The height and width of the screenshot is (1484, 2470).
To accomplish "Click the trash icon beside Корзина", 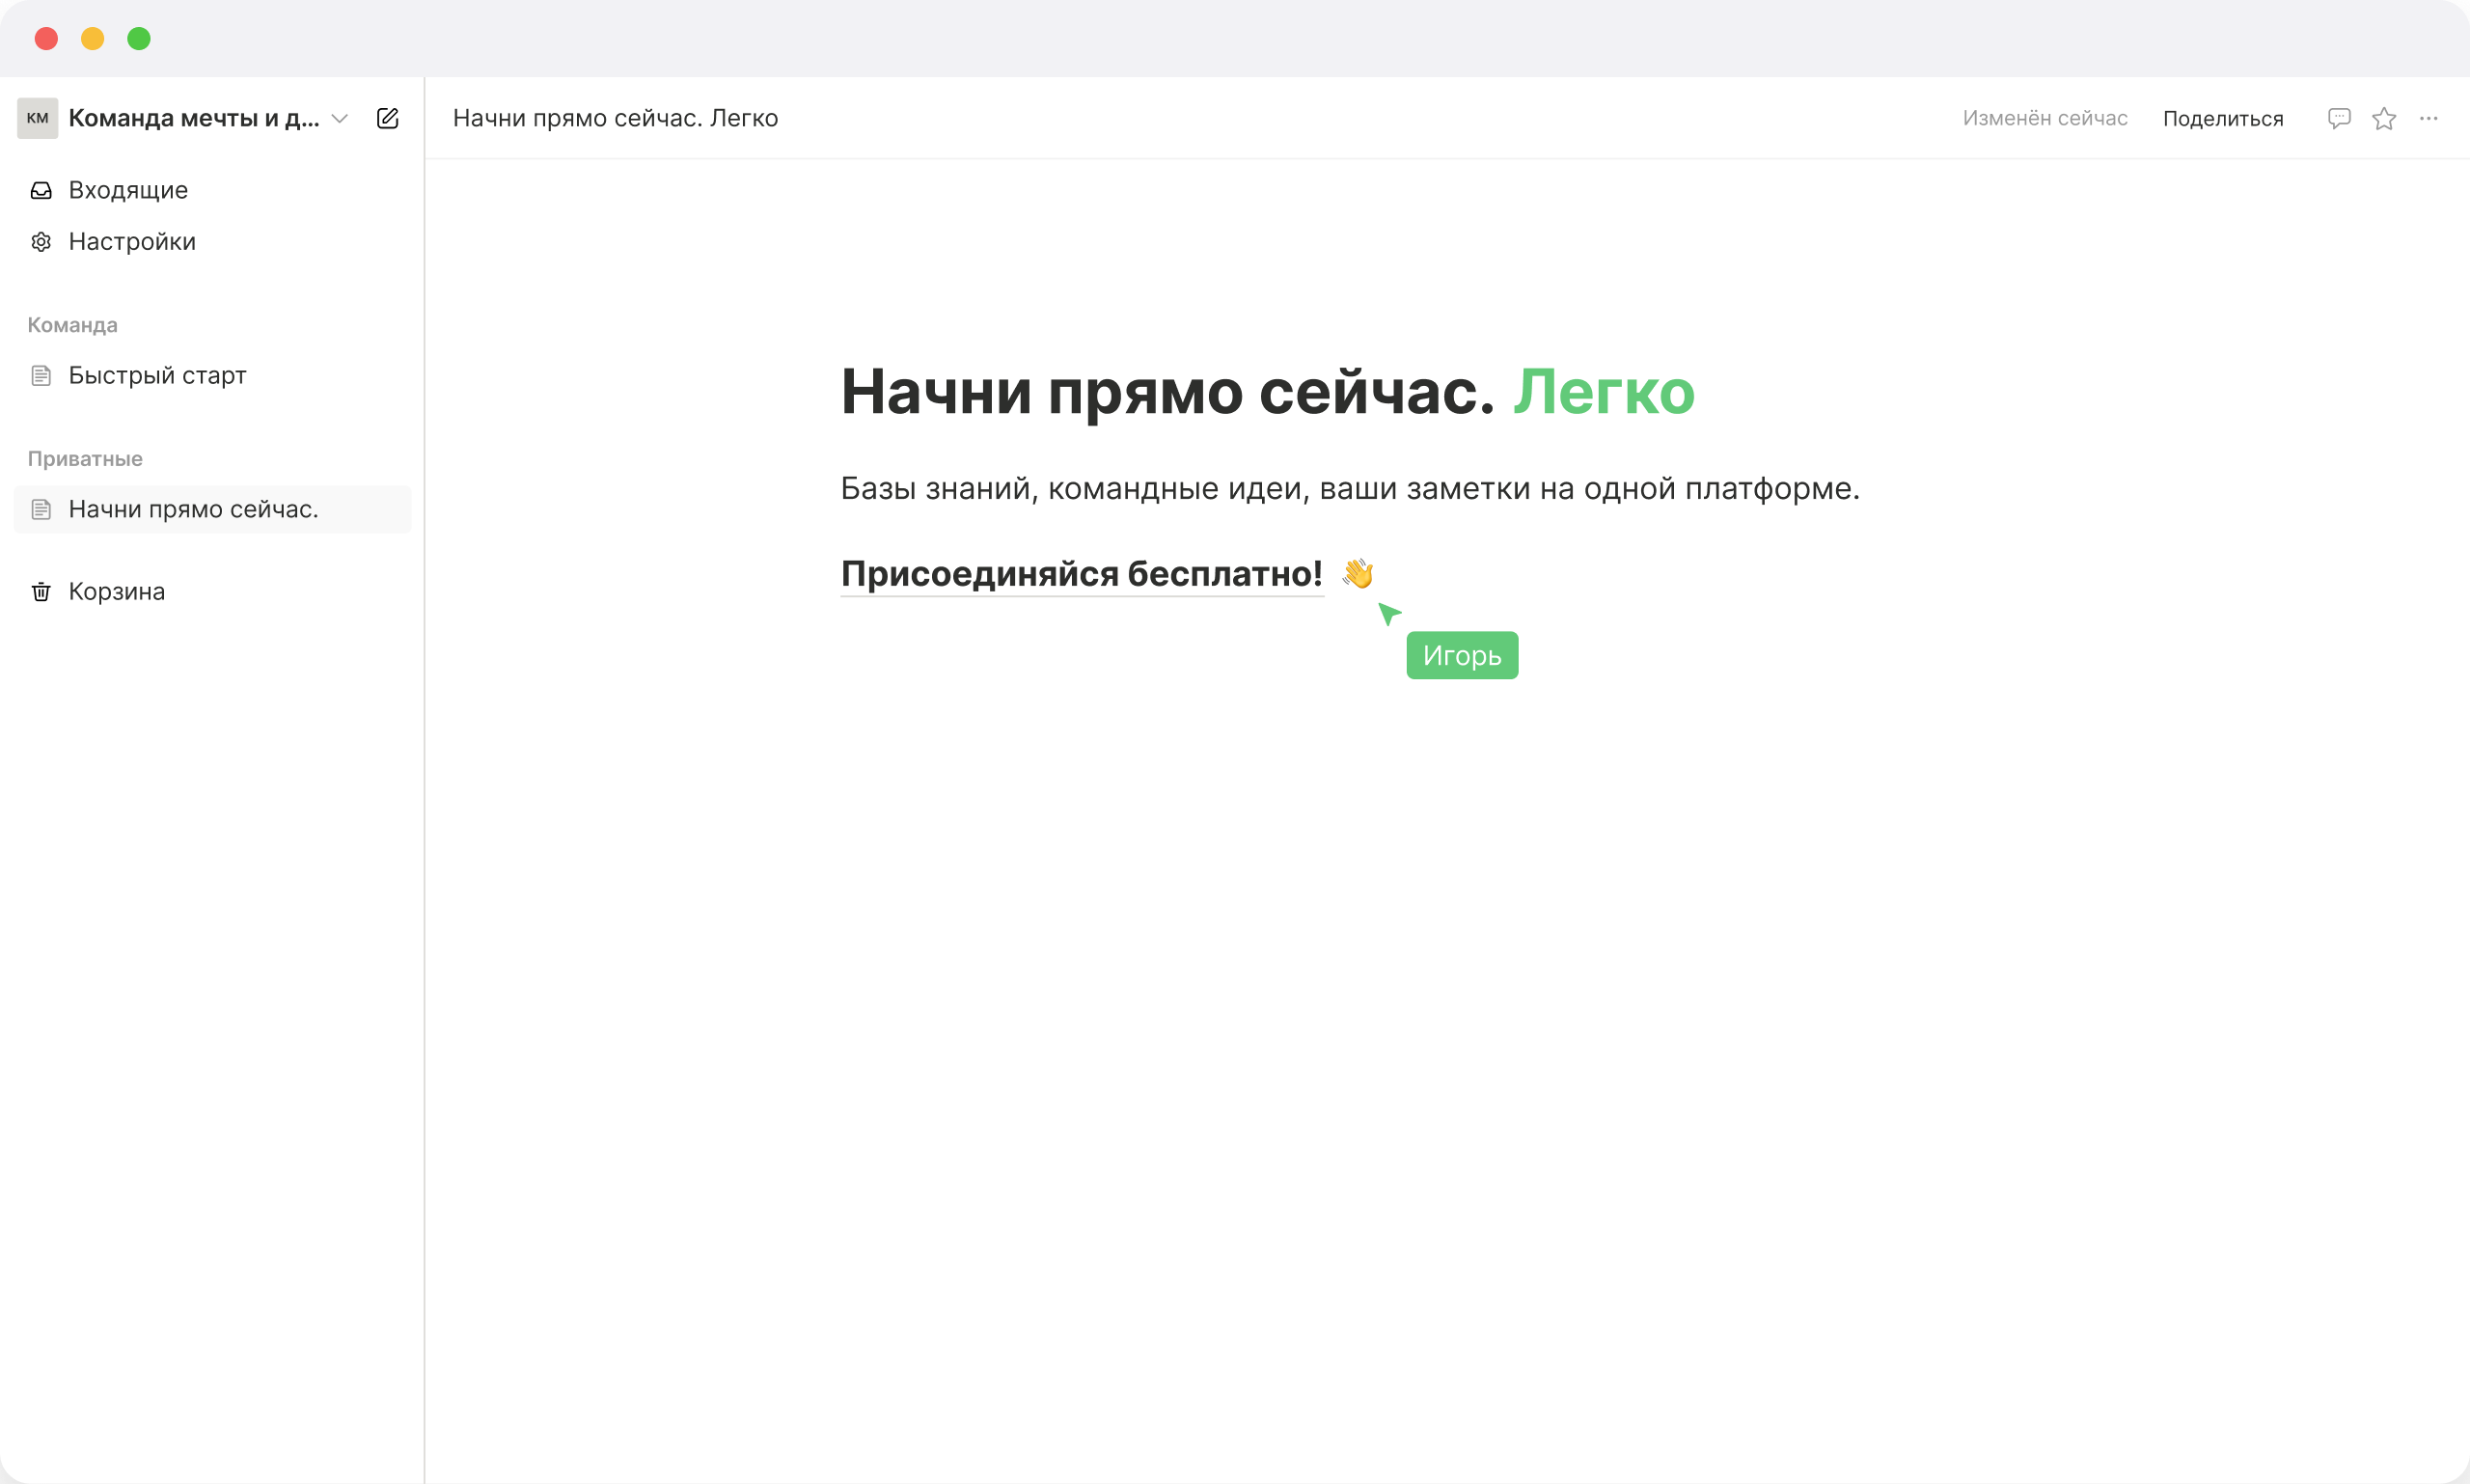I will coord(41,592).
